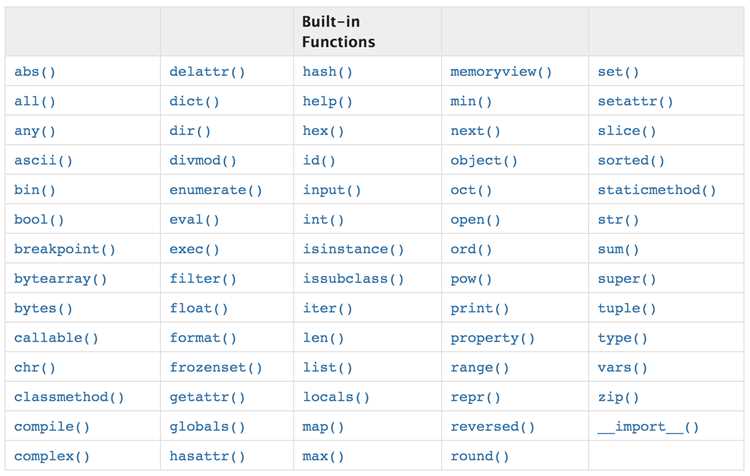
Task: Open the staticmethod() link
Action: [x=657, y=190]
